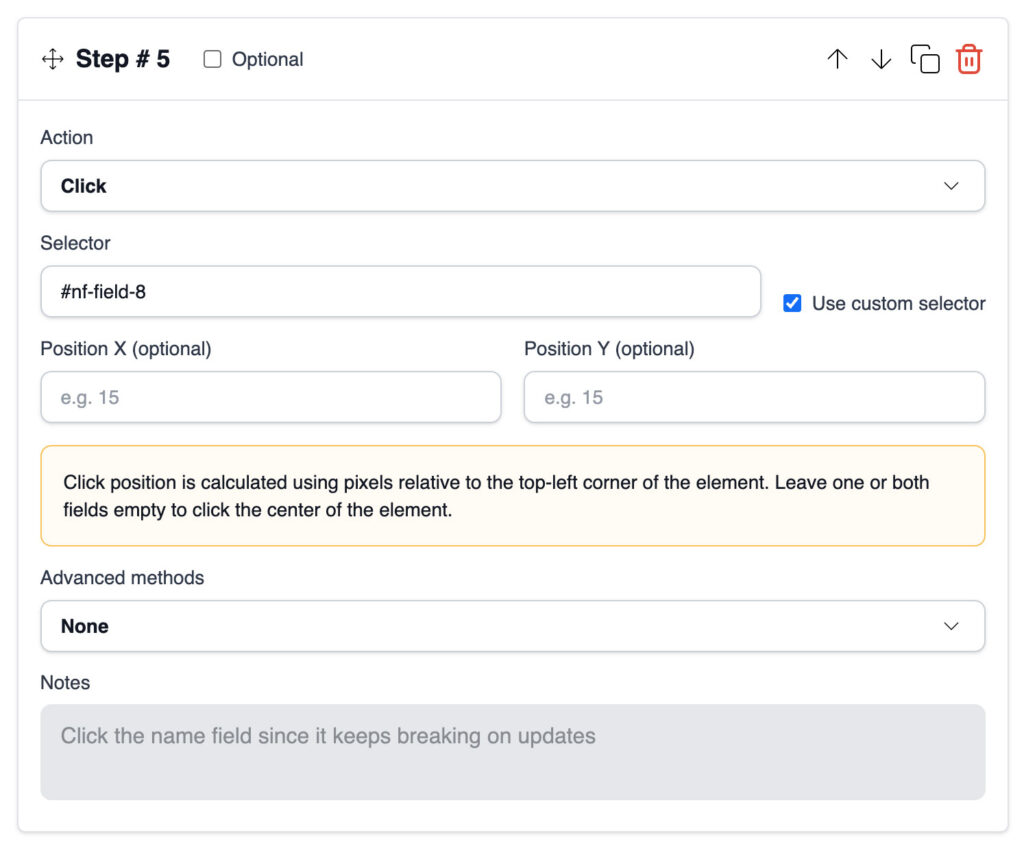
Task: Select the Notes text area
Action: click(x=512, y=752)
